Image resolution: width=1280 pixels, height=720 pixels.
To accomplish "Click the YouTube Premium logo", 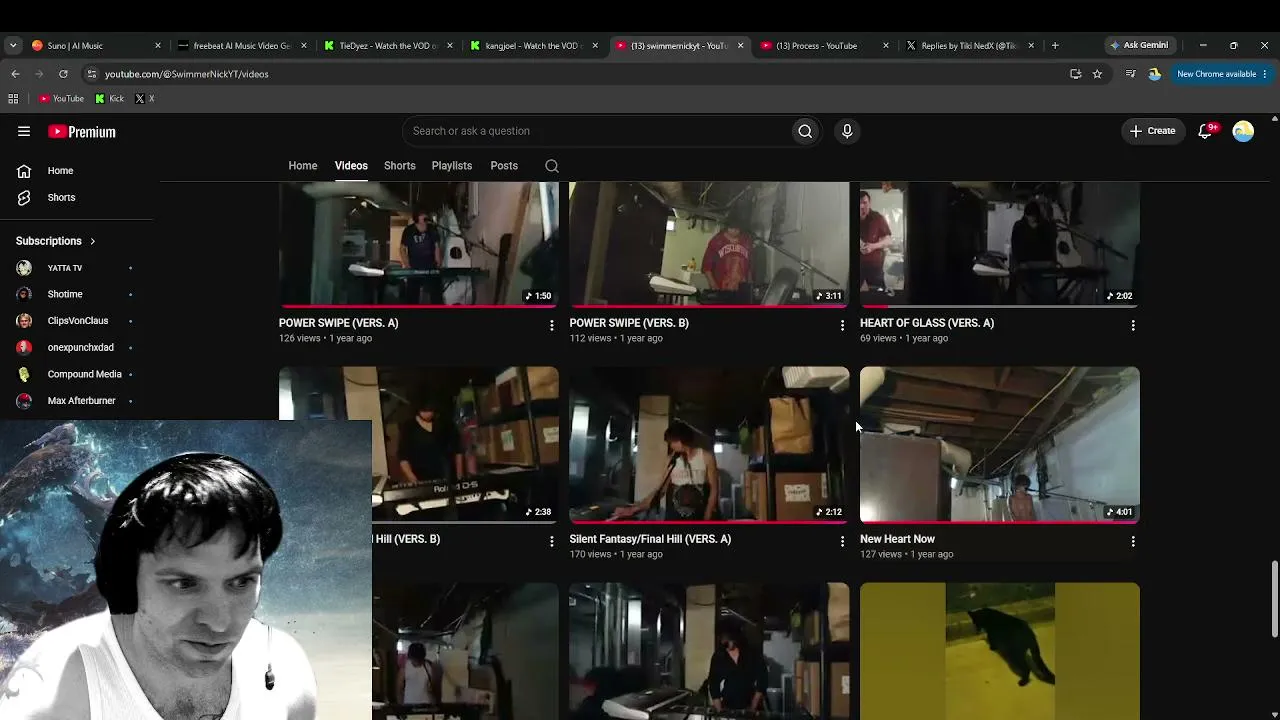I will click(x=82, y=131).
